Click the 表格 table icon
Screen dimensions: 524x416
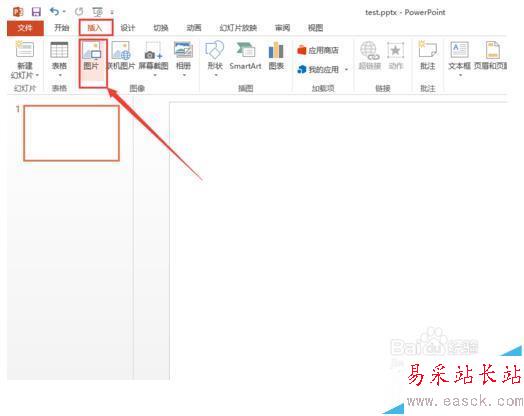click(x=59, y=50)
